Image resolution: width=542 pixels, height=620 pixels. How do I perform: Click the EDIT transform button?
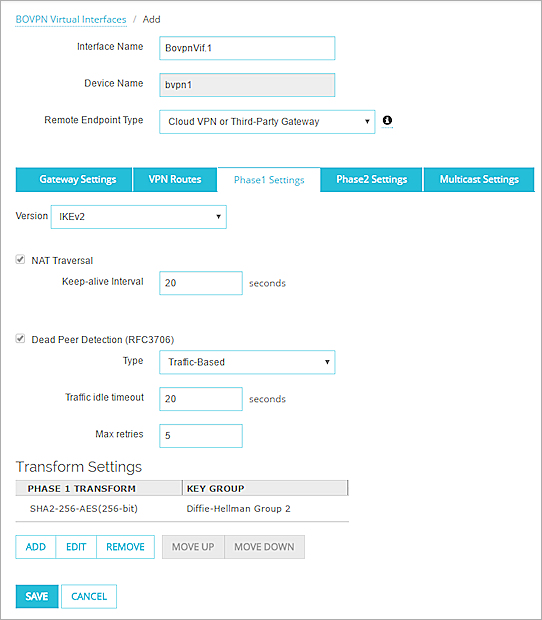tap(76, 547)
